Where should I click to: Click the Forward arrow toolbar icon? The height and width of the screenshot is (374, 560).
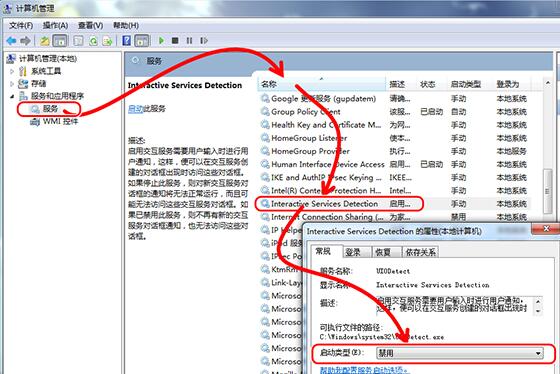[x=25, y=41]
